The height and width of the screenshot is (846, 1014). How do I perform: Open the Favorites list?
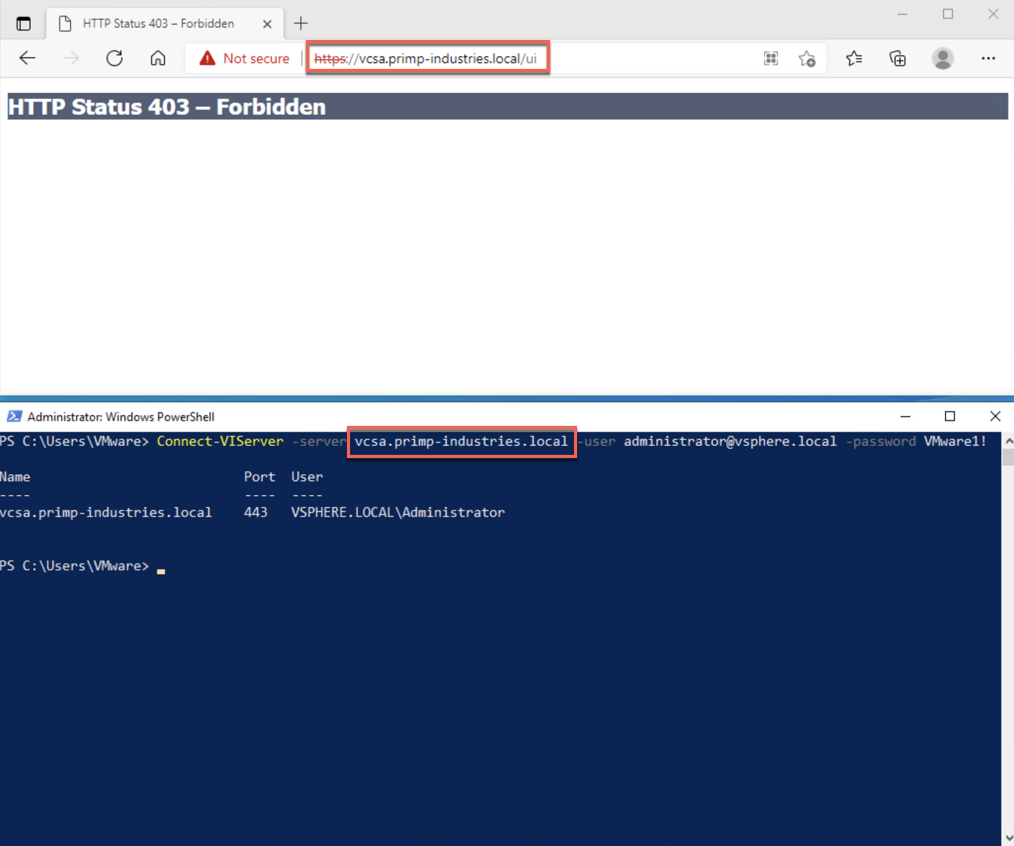click(853, 58)
